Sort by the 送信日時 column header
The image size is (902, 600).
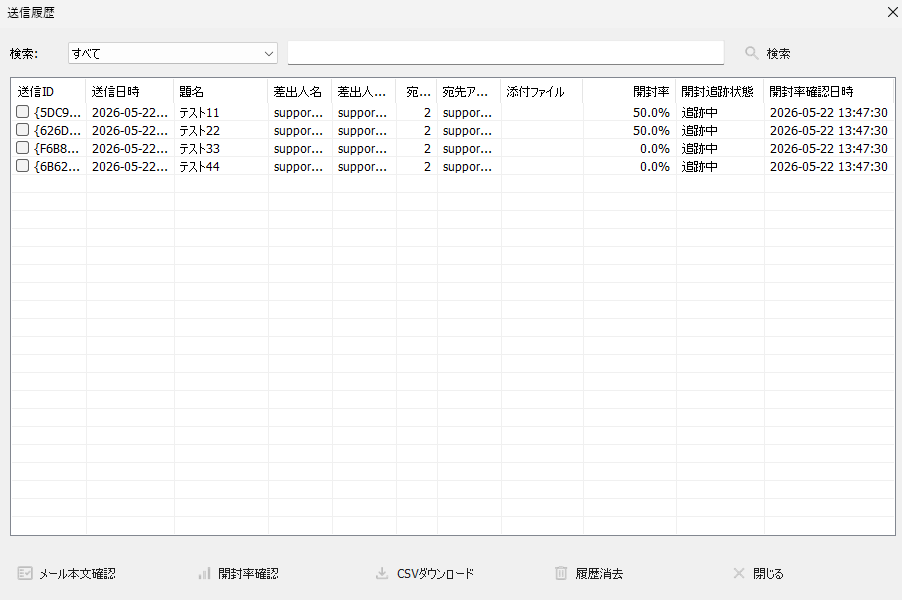[129, 91]
